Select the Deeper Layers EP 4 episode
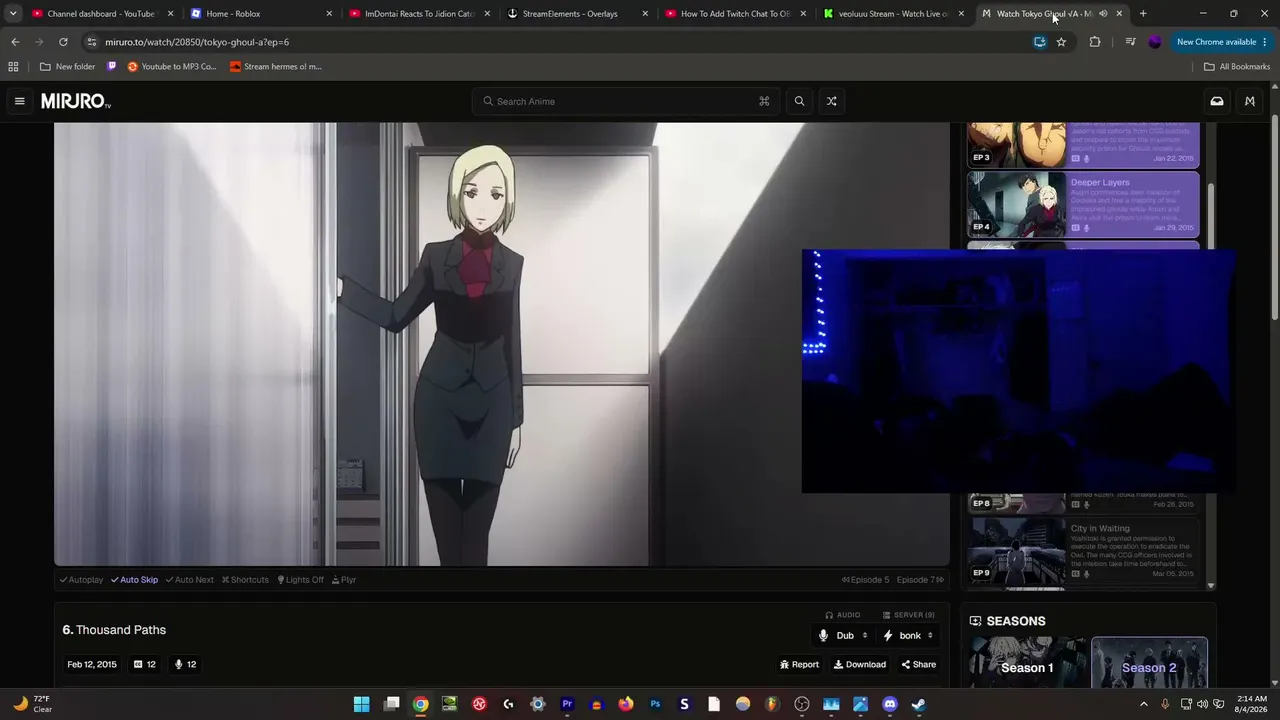This screenshot has width=1280, height=720. tap(1083, 205)
